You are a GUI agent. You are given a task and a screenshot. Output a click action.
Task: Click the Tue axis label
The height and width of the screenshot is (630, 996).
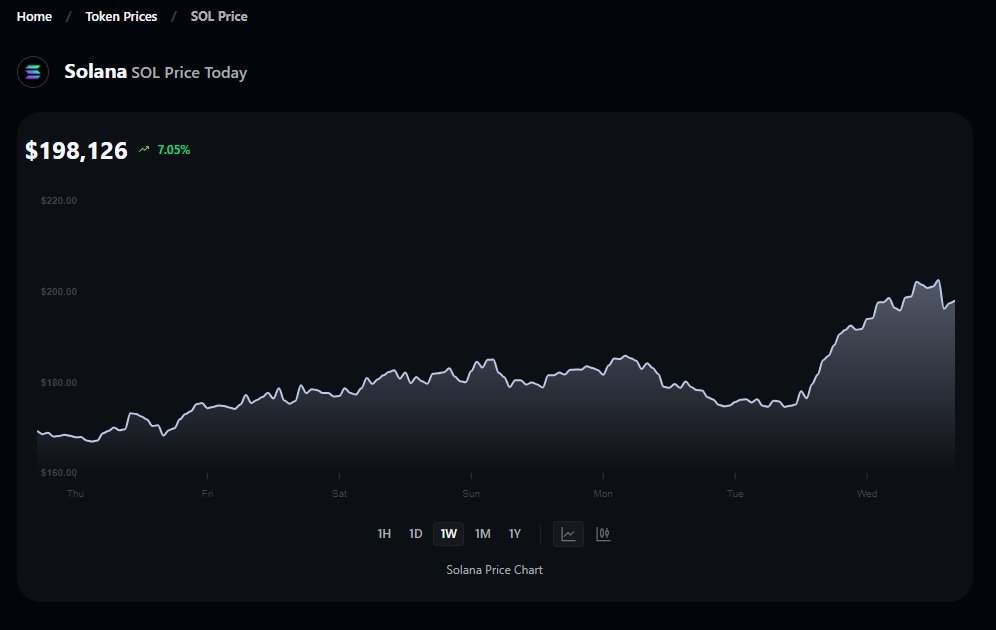[x=735, y=493]
